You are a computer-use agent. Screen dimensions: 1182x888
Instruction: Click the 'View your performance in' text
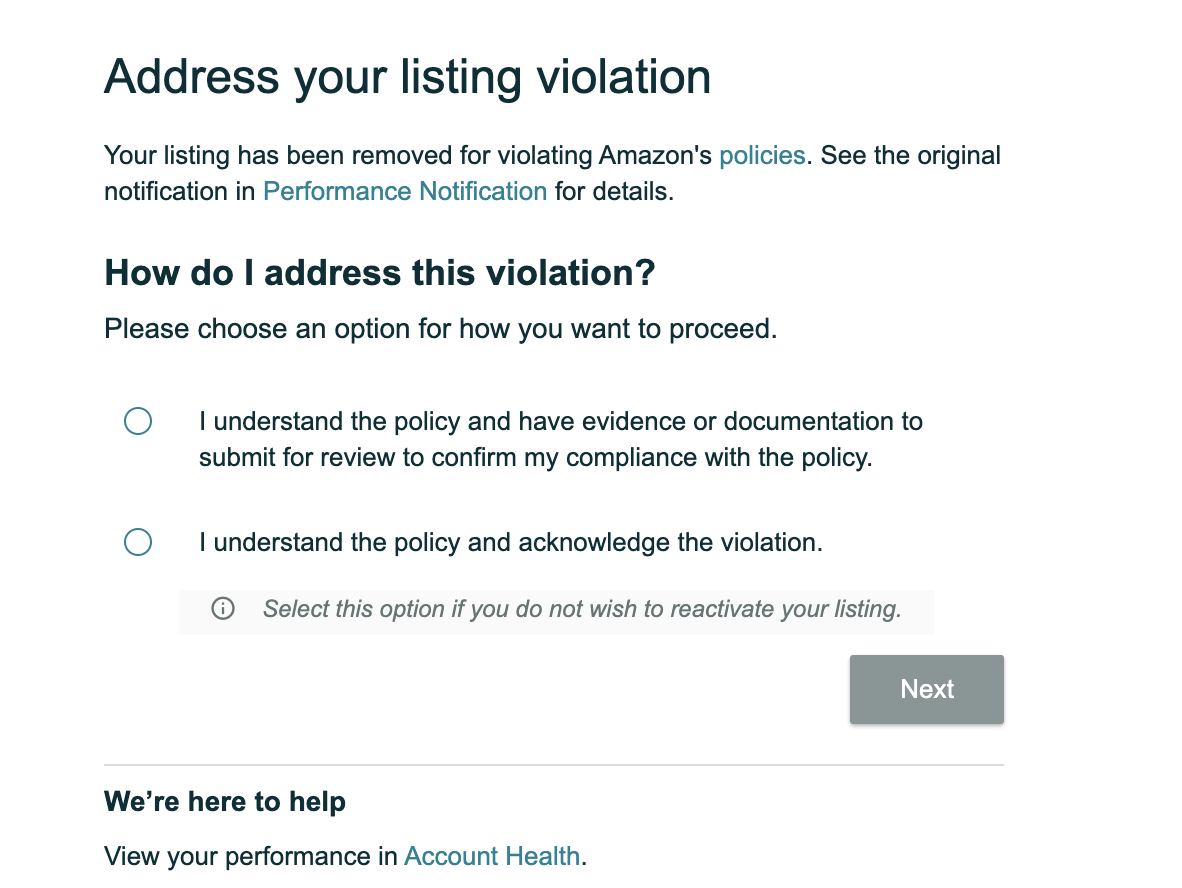coord(251,856)
